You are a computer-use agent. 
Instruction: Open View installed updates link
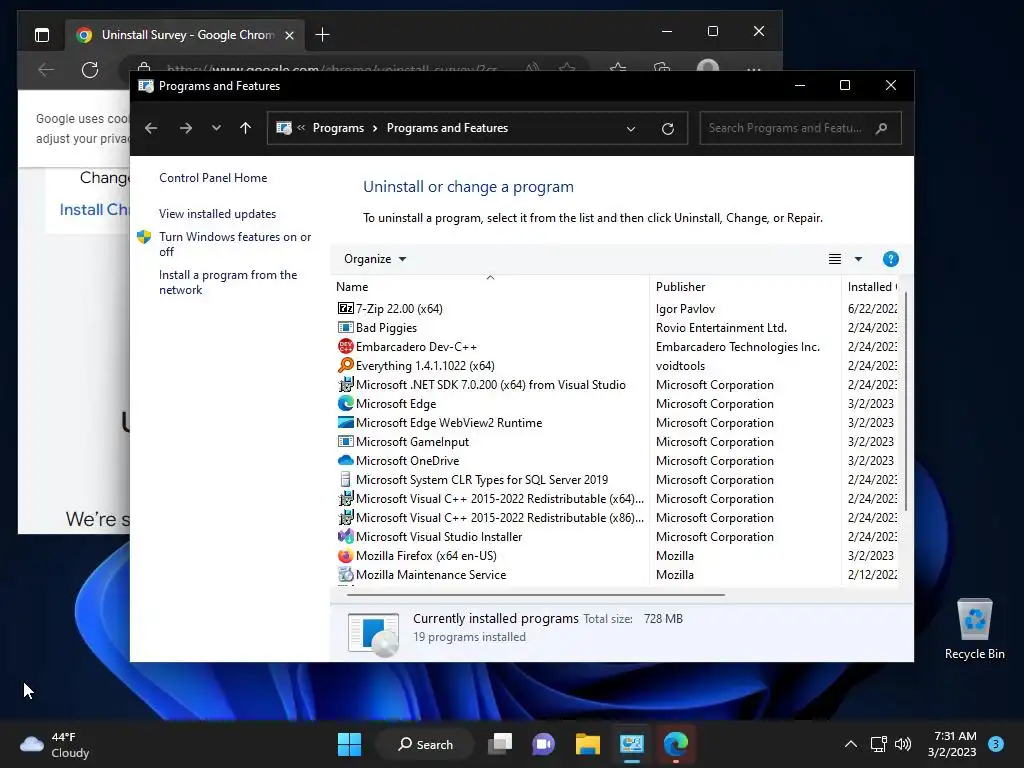(x=217, y=214)
